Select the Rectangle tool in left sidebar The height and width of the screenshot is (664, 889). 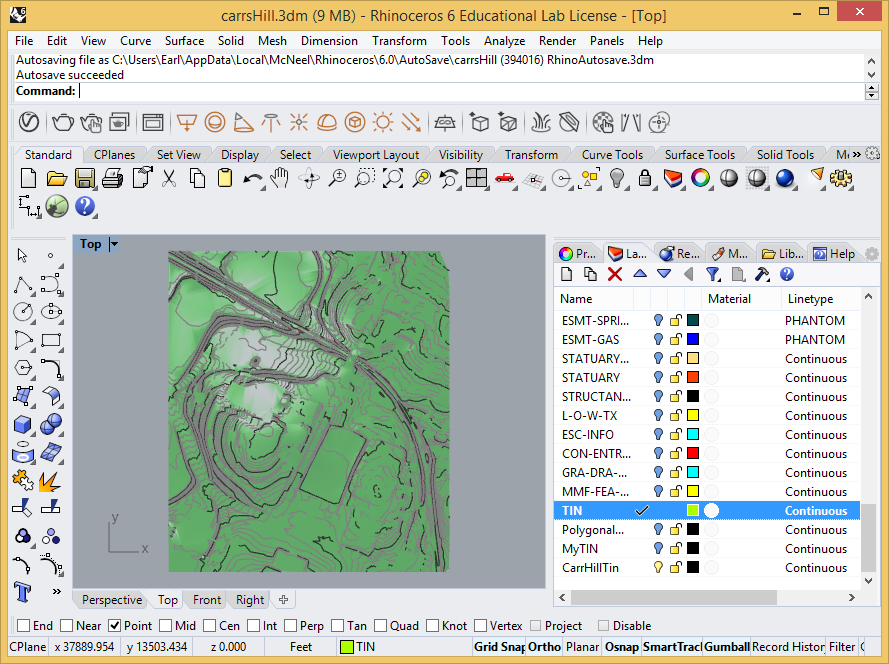[51, 340]
